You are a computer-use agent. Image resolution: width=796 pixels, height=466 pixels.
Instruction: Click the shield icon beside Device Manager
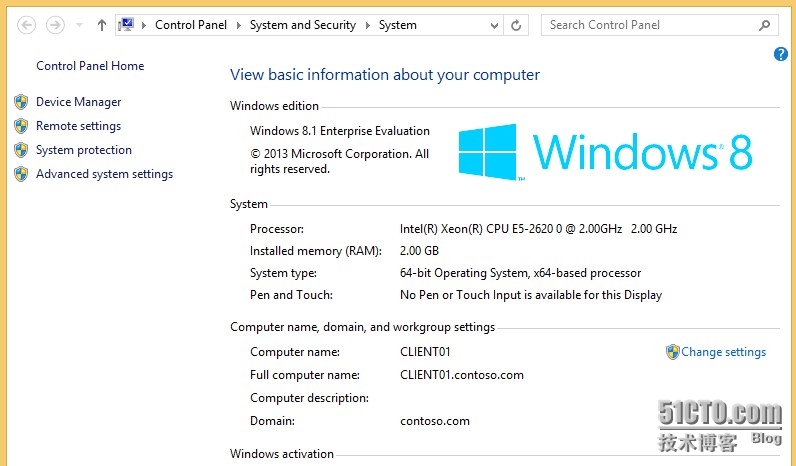coord(21,102)
